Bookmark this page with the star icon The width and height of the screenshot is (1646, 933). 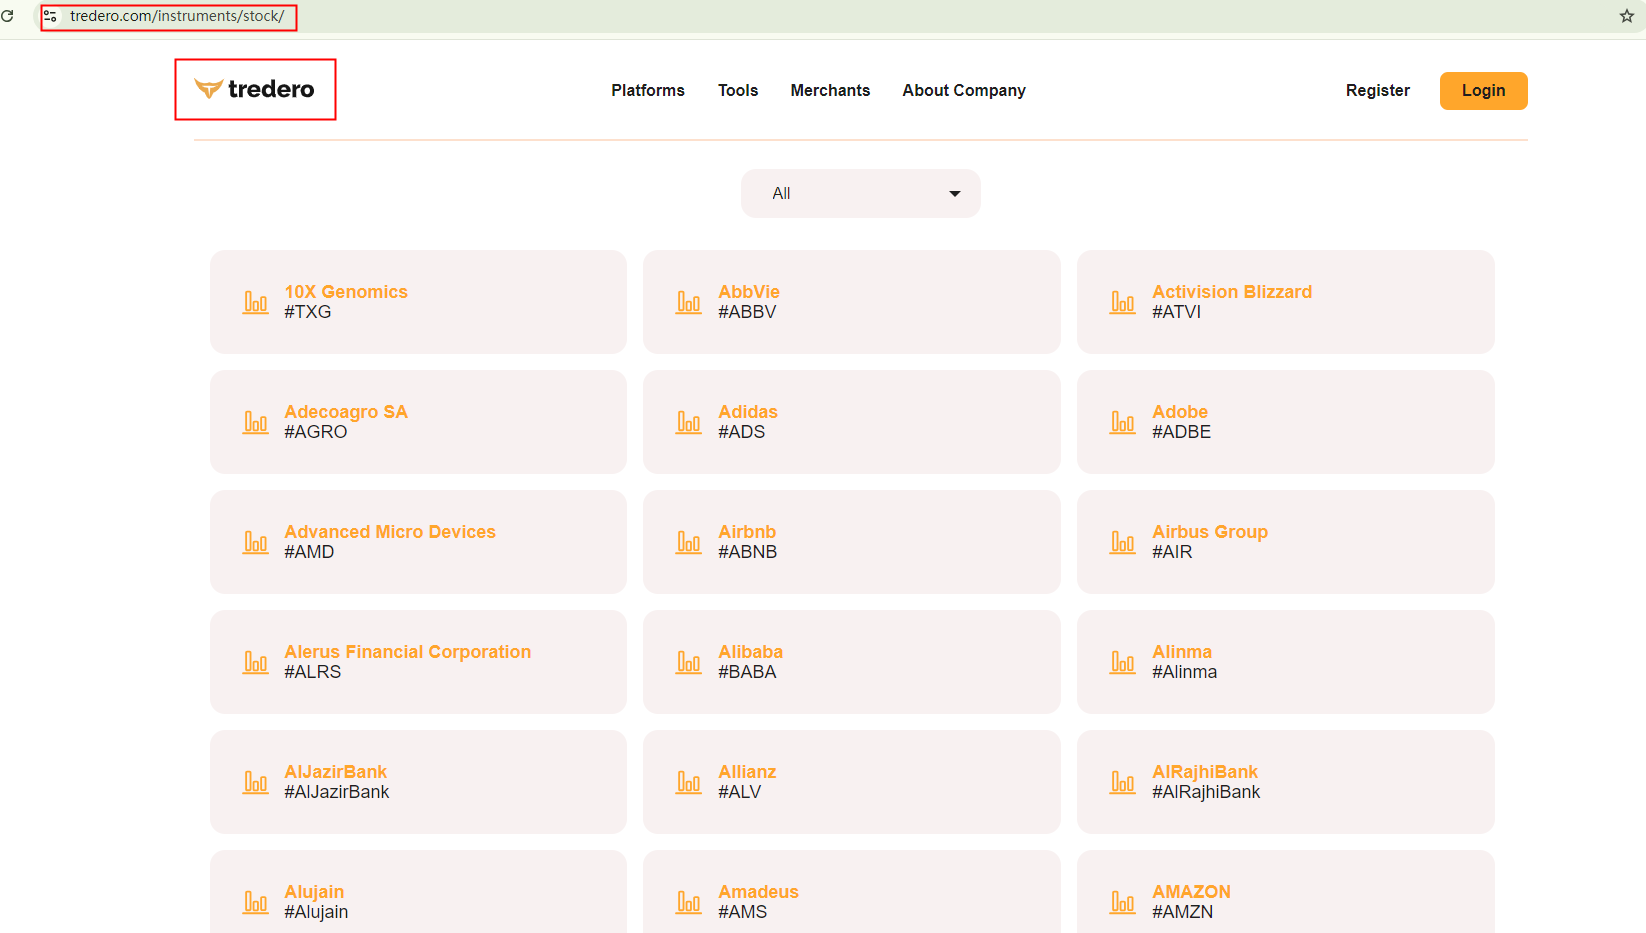tap(1626, 16)
